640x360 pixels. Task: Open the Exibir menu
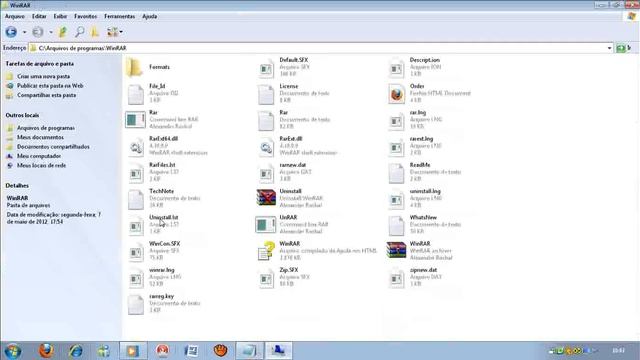click(x=60, y=16)
